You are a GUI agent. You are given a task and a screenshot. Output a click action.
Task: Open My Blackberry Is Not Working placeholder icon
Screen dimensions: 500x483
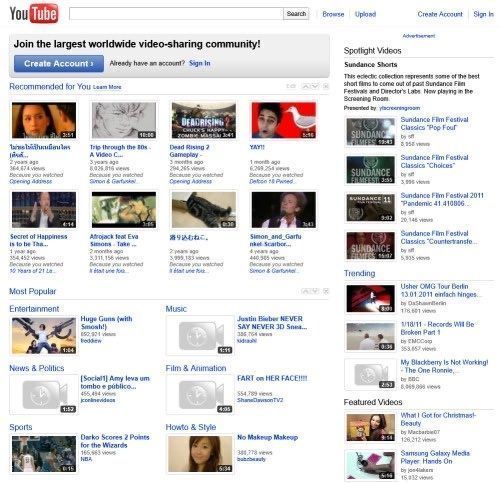point(371,374)
